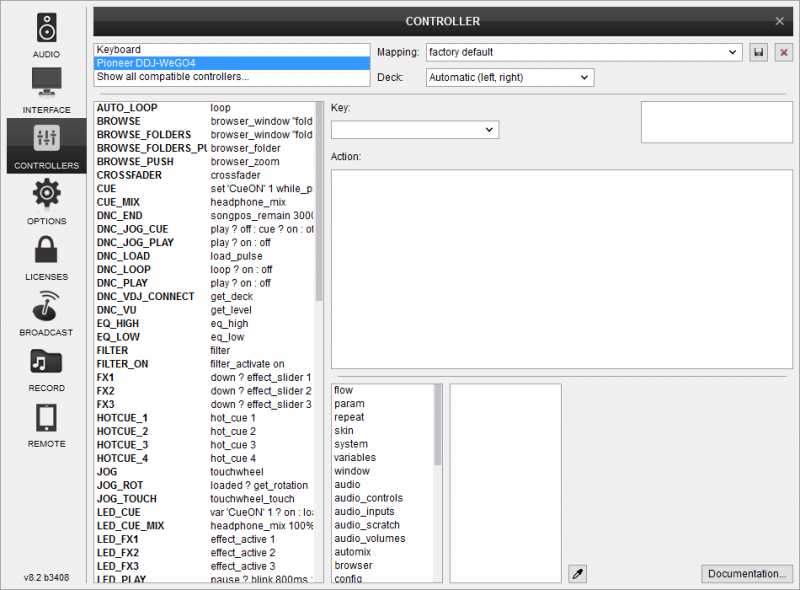Choose the repeat action category
The width and height of the screenshot is (800, 590).
pos(383,417)
